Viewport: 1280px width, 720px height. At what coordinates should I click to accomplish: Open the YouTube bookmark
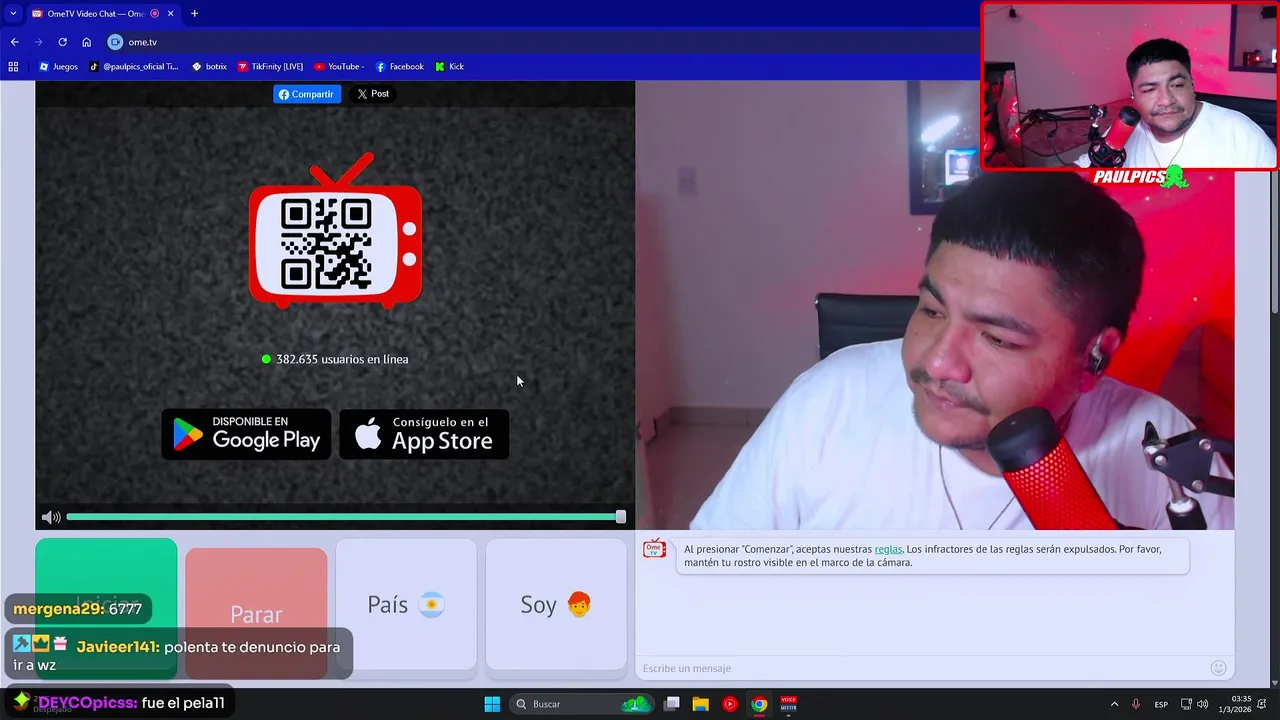(x=339, y=66)
